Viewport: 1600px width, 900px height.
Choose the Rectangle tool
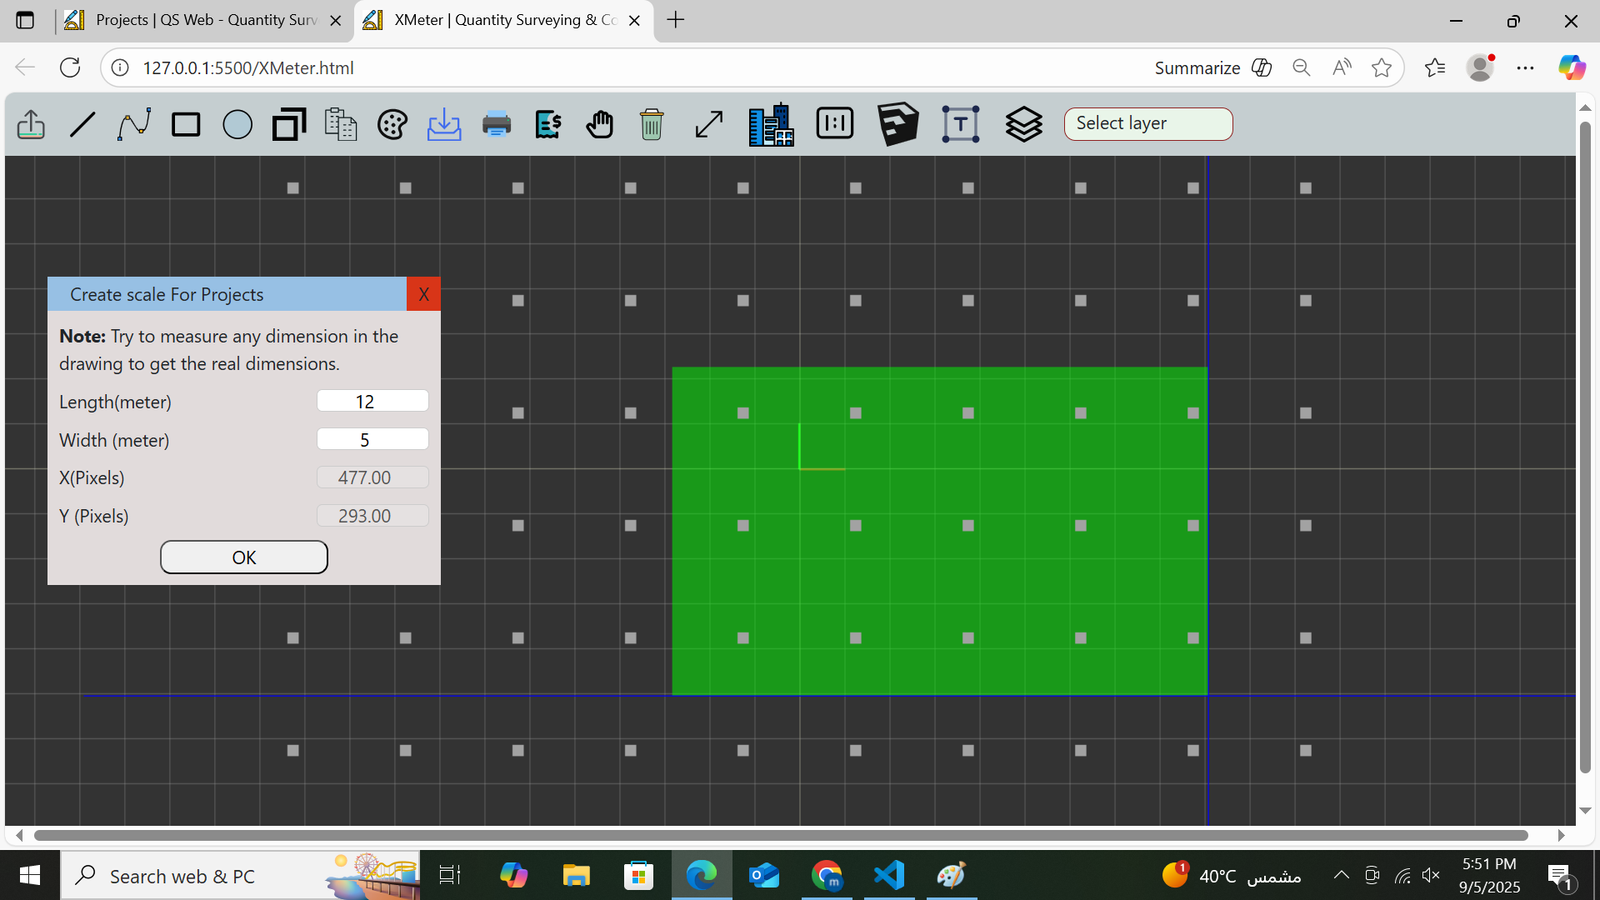tap(185, 123)
